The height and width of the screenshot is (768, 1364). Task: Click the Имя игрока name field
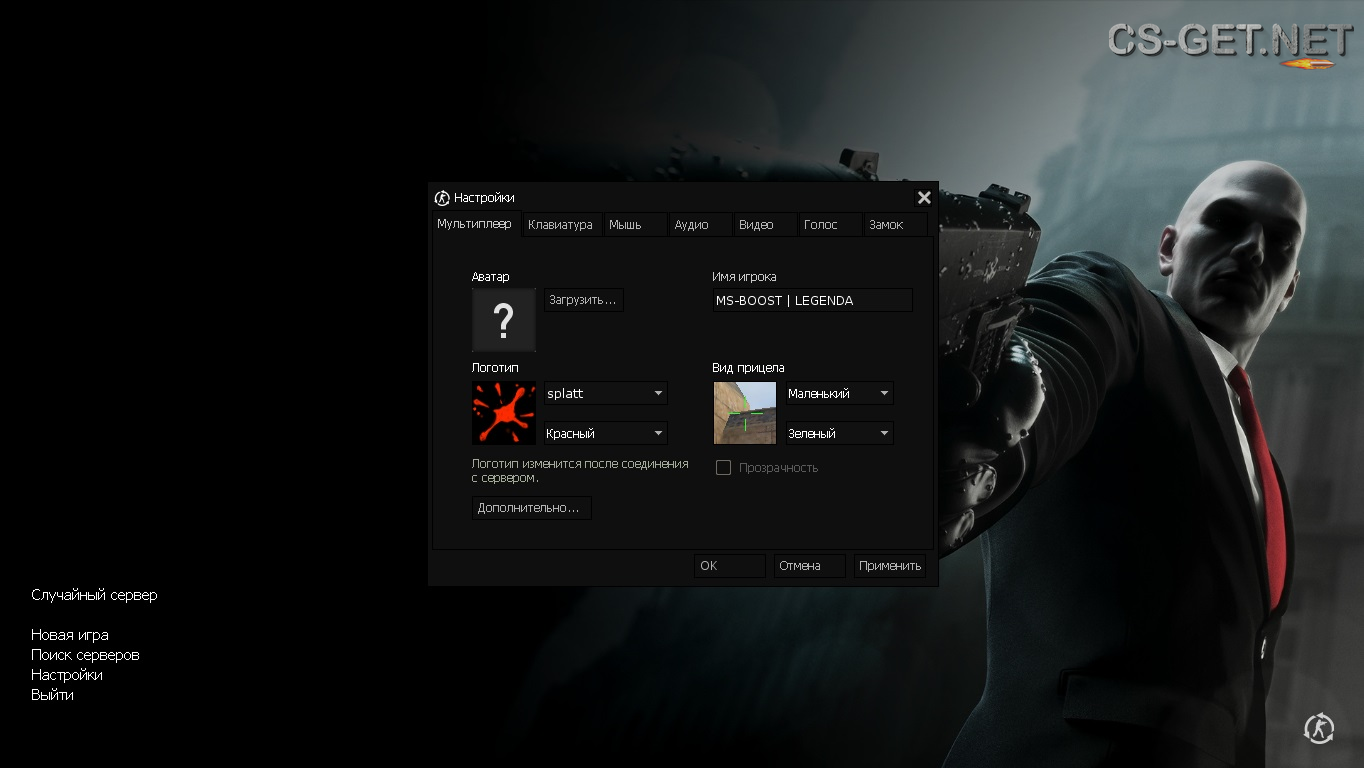812,301
